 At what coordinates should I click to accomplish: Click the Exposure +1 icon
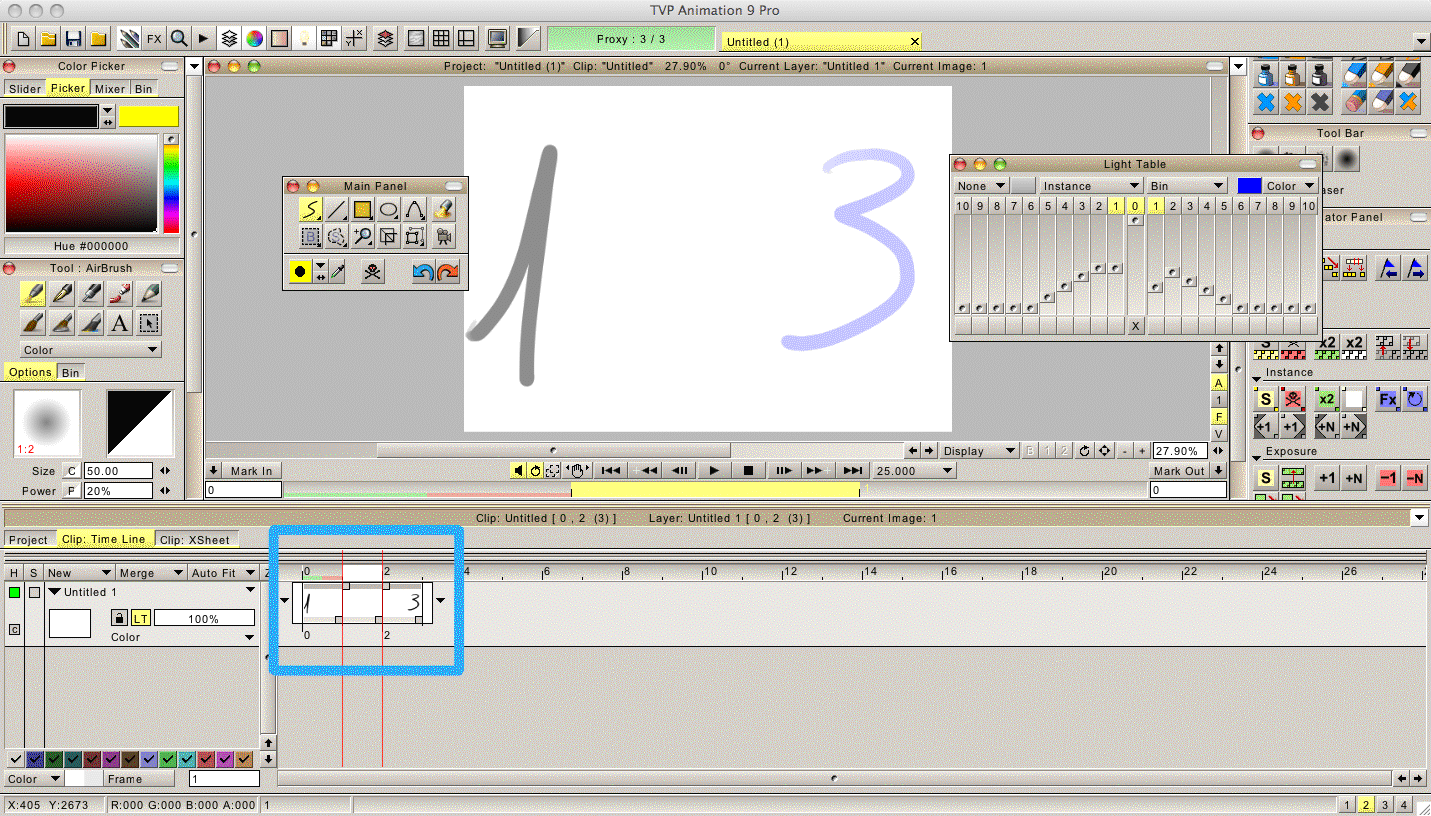pos(1327,478)
